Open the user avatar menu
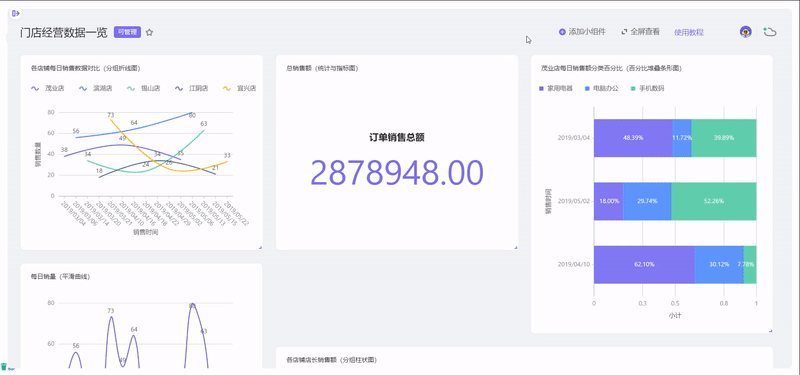This screenshot has width=800, height=375. [x=745, y=32]
